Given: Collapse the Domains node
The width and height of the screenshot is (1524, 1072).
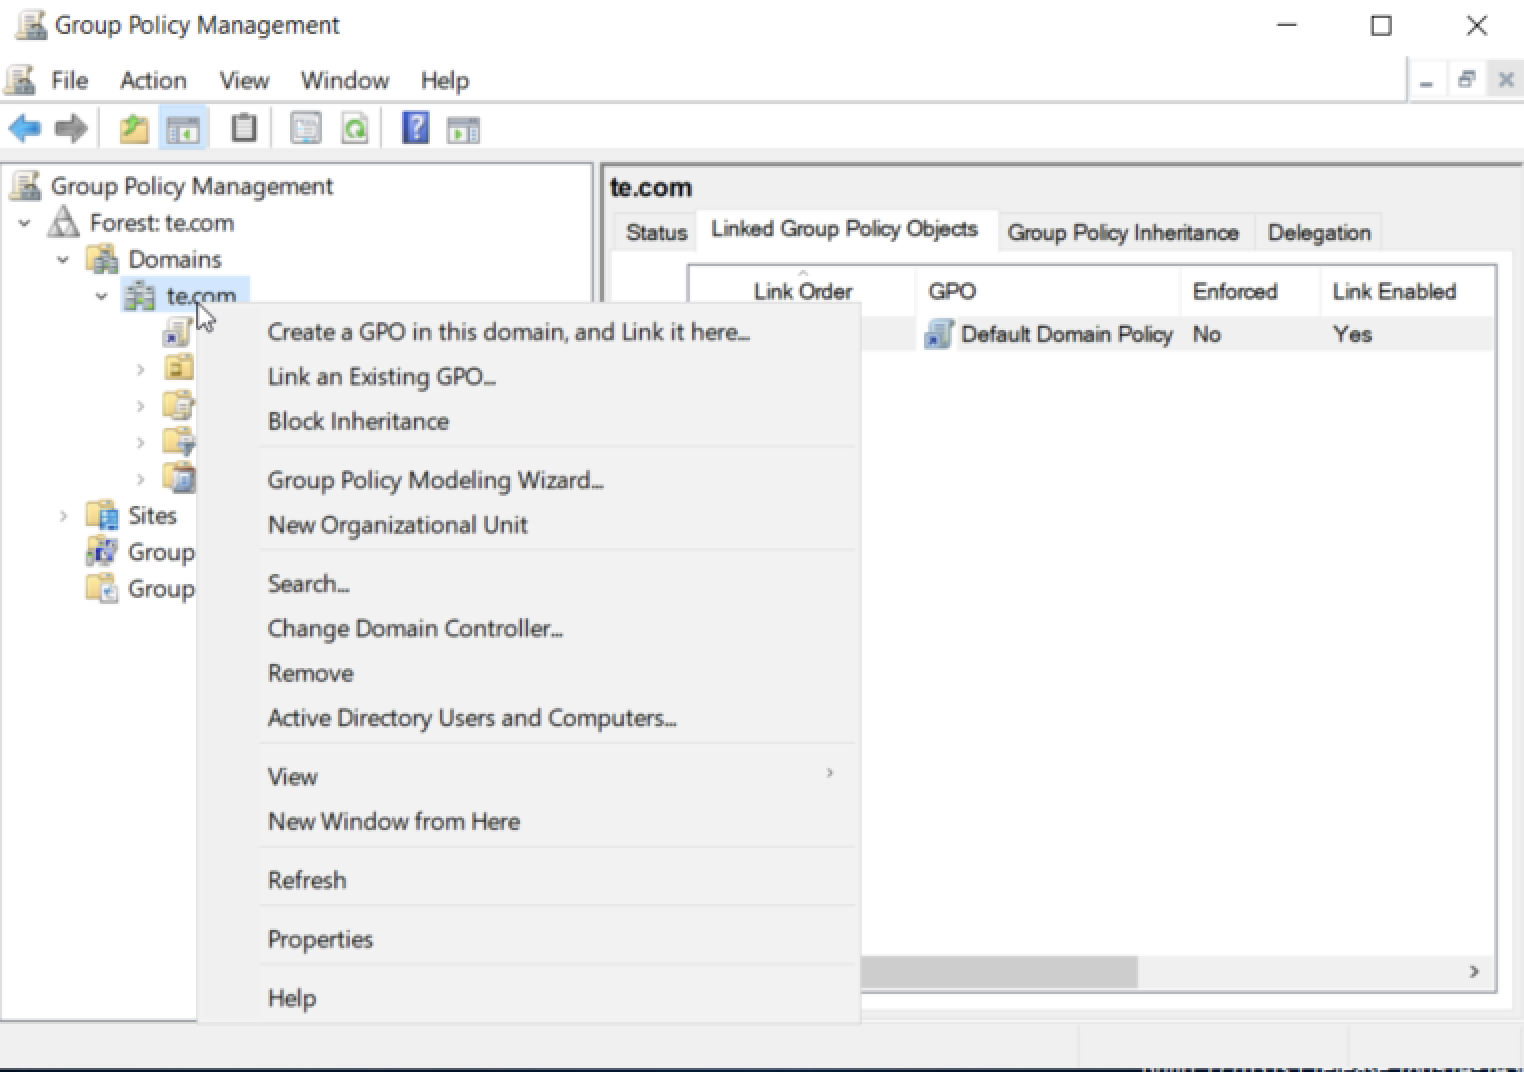Looking at the screenshot, I should pos(63,260).
